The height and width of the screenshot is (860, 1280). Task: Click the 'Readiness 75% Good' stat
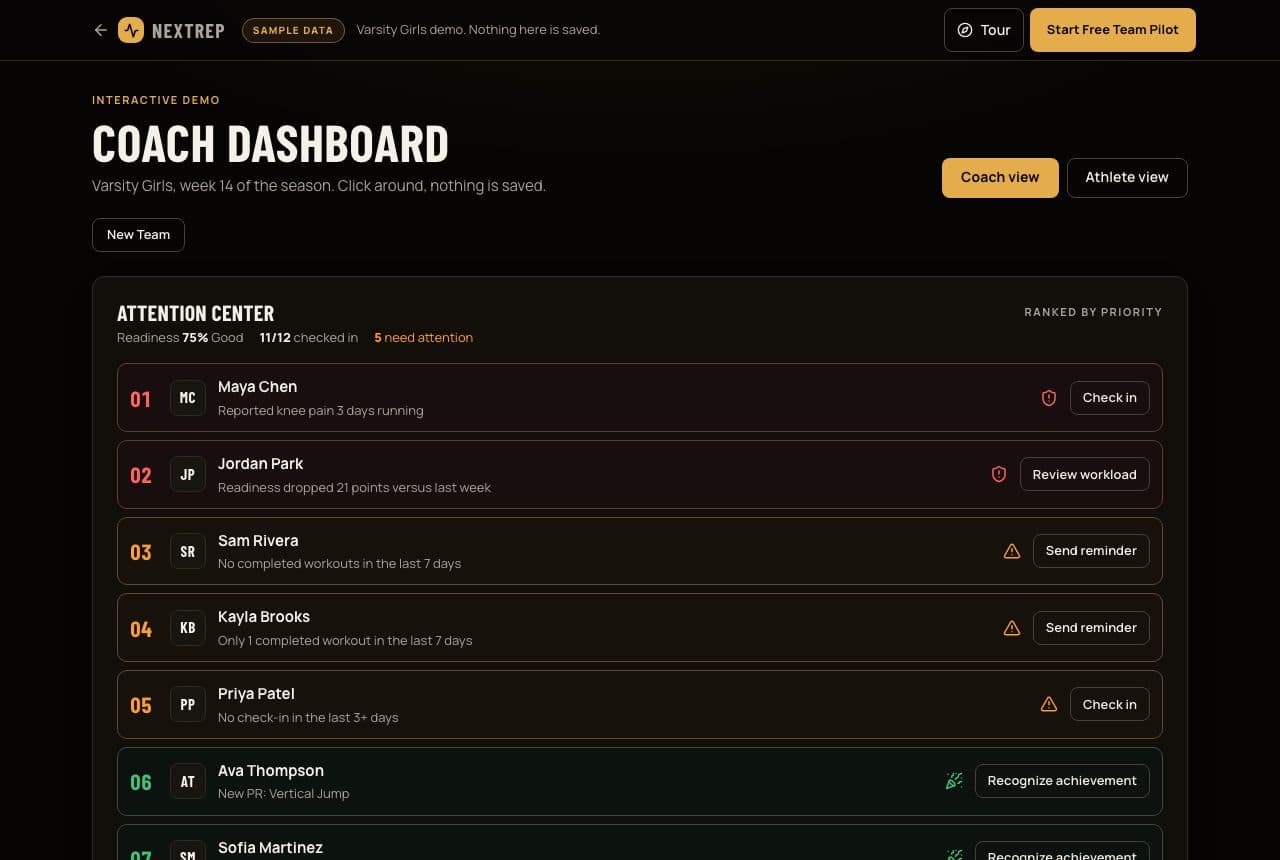pyautogui.click(x=180, y=338)
